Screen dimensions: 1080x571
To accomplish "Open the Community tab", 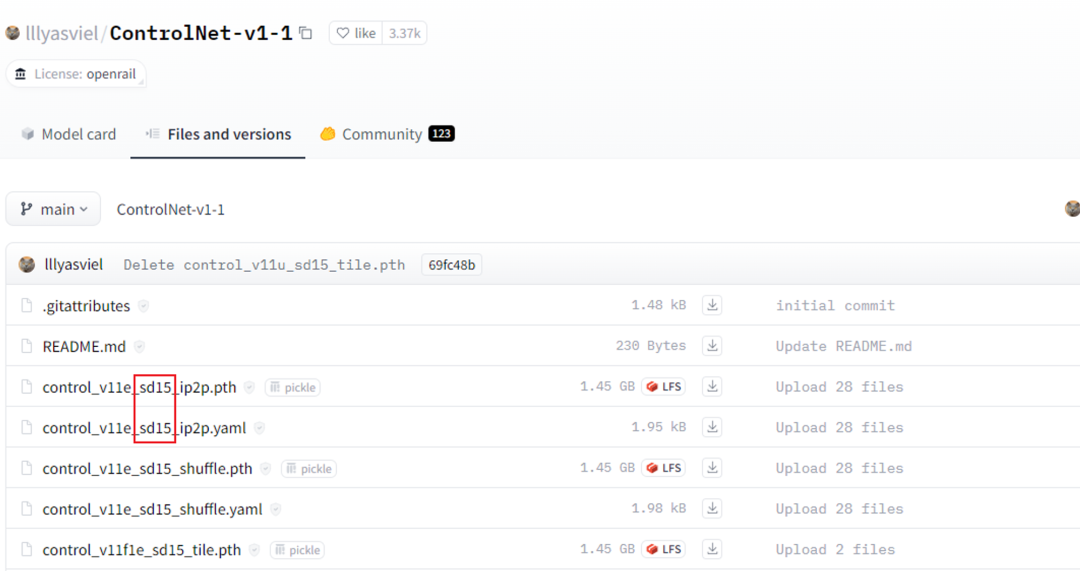I will [387, 134].
